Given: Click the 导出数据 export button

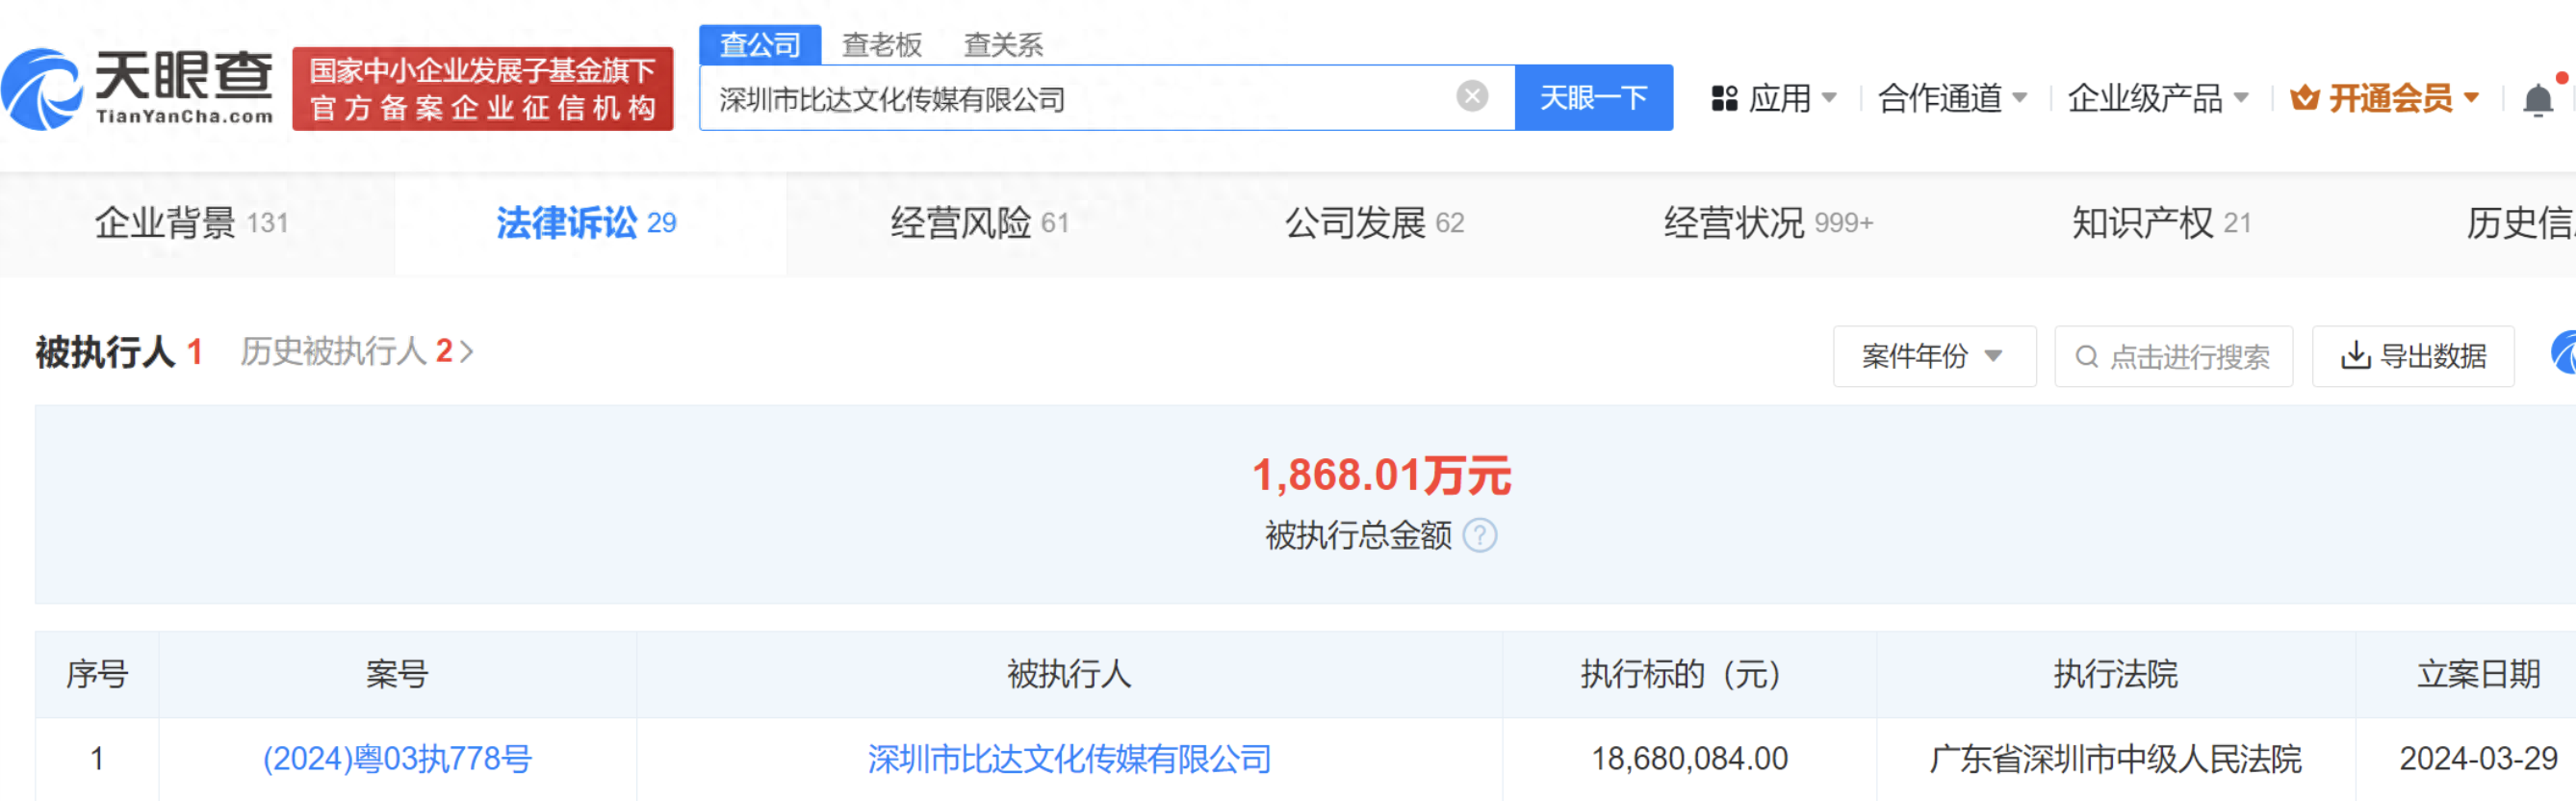Looking at the screenshot, I should click(2412, 356).
